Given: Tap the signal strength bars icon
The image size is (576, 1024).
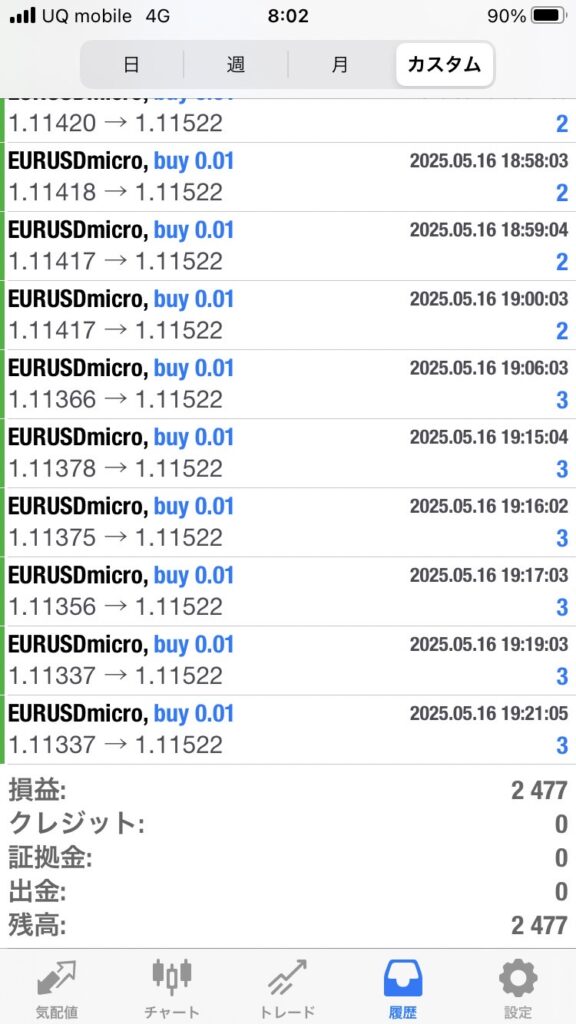Looking at the screenshot, I should click(23, 16).
